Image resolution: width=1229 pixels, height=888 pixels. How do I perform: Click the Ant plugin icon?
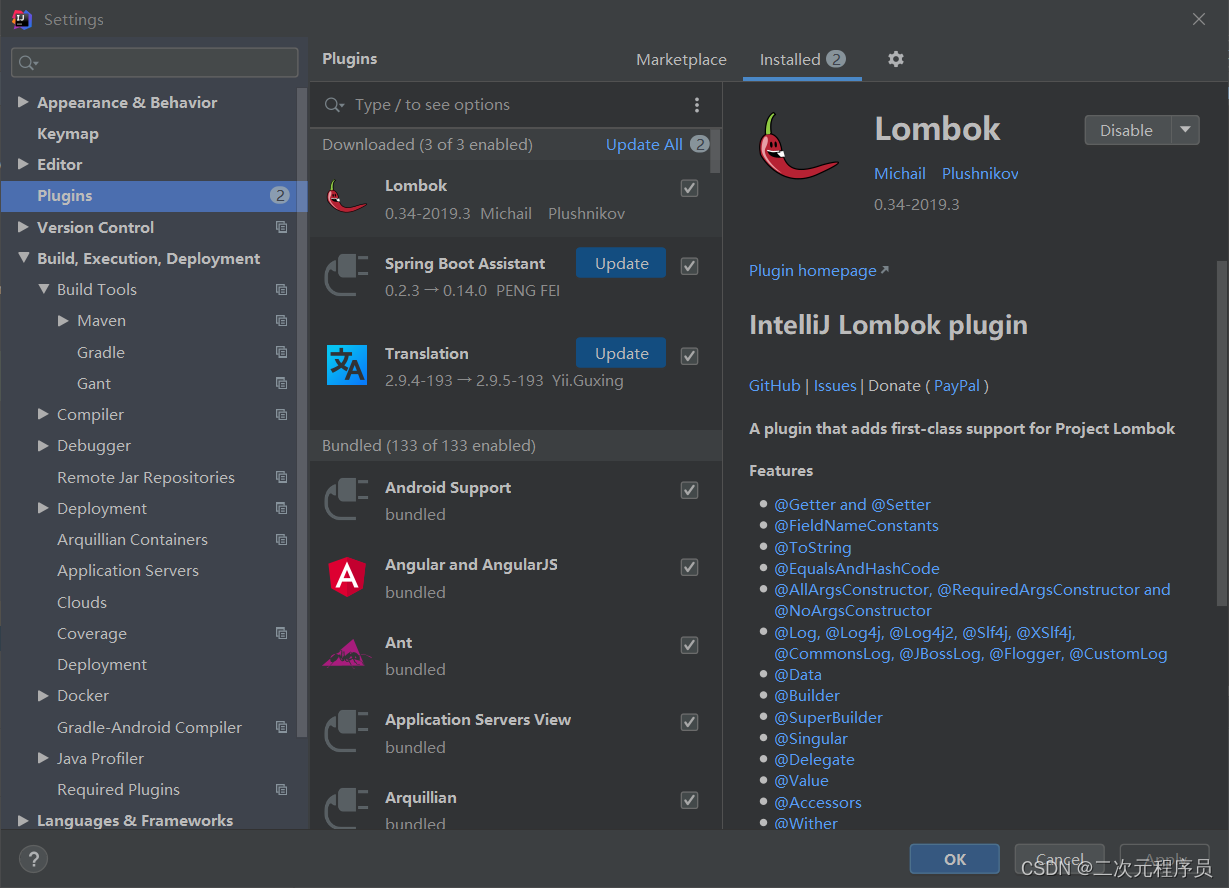pos(347,654)
